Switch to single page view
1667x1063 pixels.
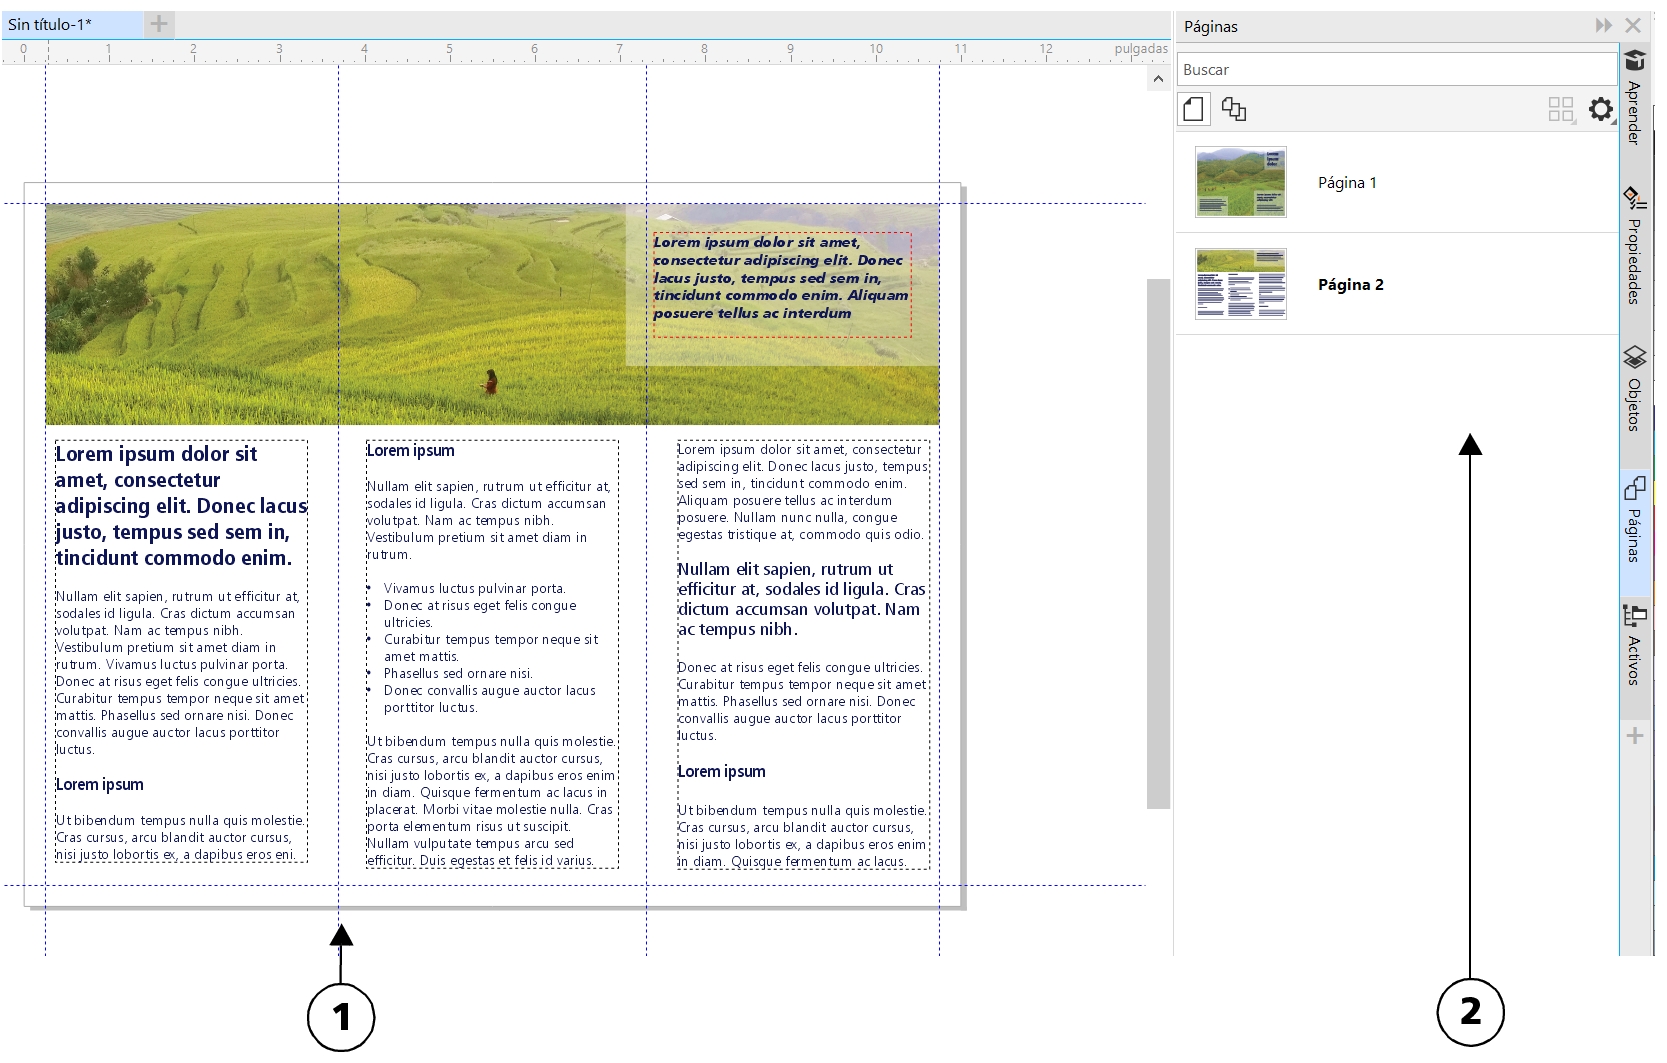pos(1193,109)
